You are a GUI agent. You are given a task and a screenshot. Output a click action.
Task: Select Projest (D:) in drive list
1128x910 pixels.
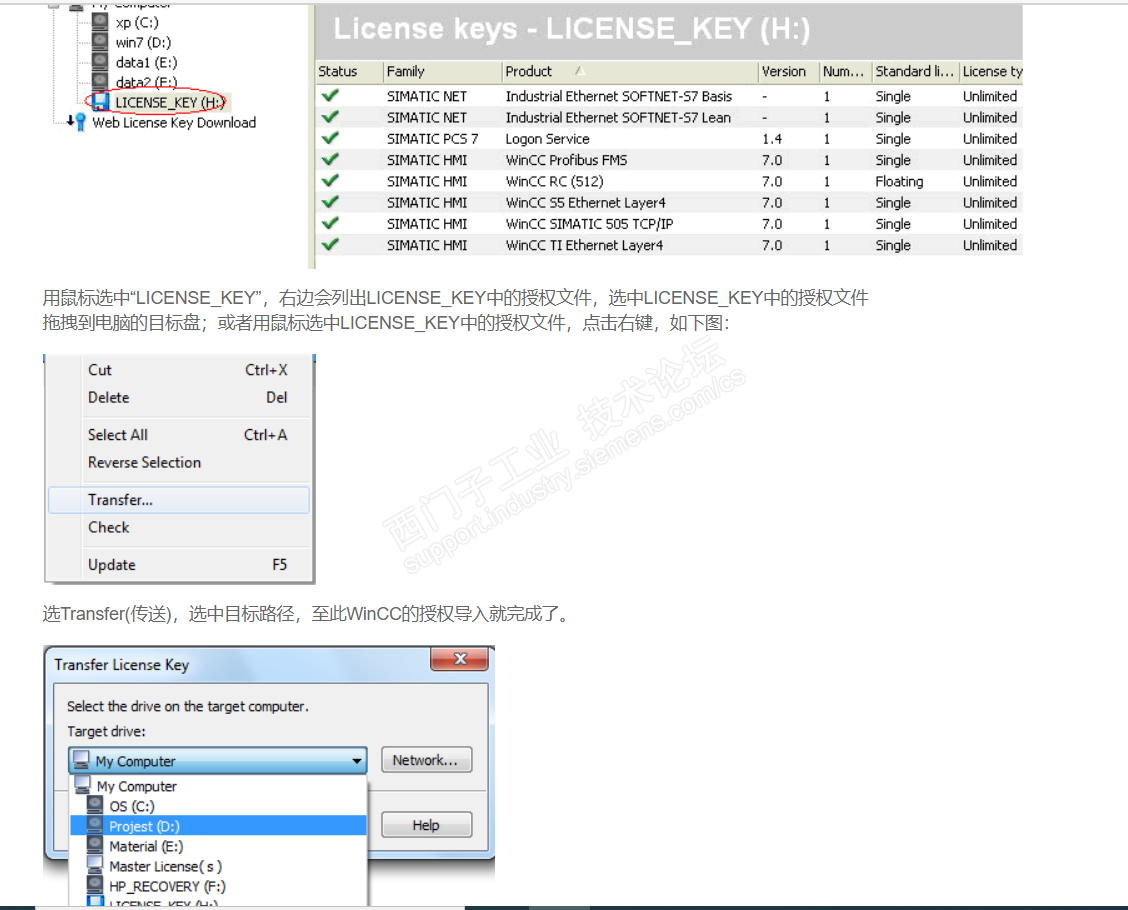point(218,825)
